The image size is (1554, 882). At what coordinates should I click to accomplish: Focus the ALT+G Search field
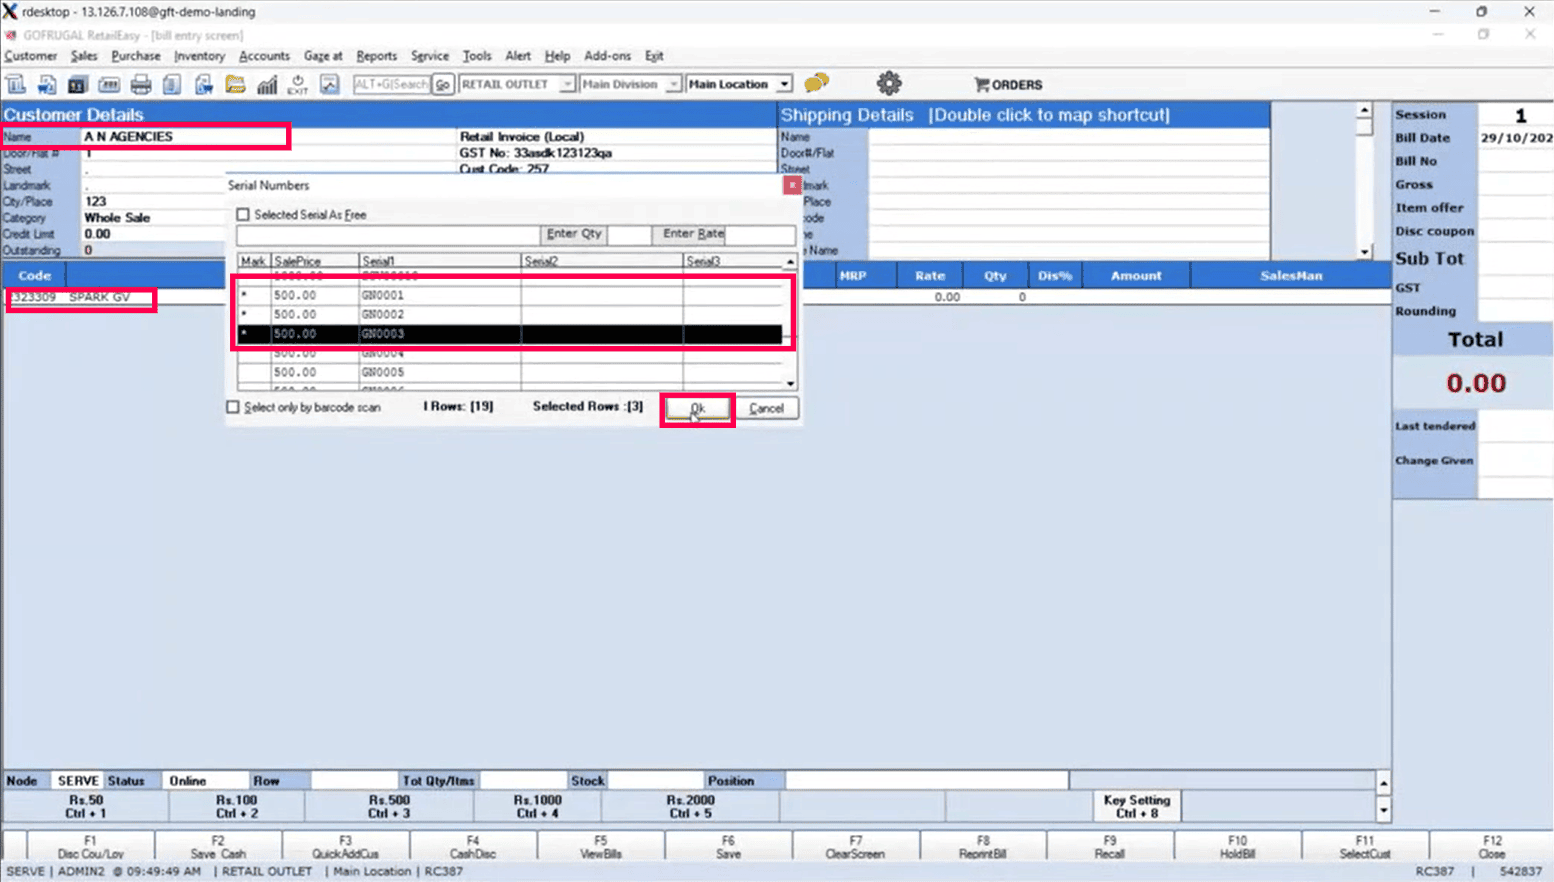tap(391, 85)
